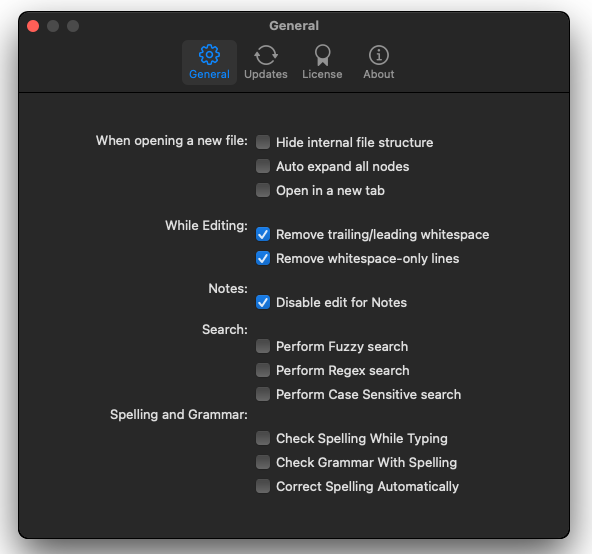592x554 pixels.
Task: Uncheck Disable edit for Notes
Action: click(263, 302)
